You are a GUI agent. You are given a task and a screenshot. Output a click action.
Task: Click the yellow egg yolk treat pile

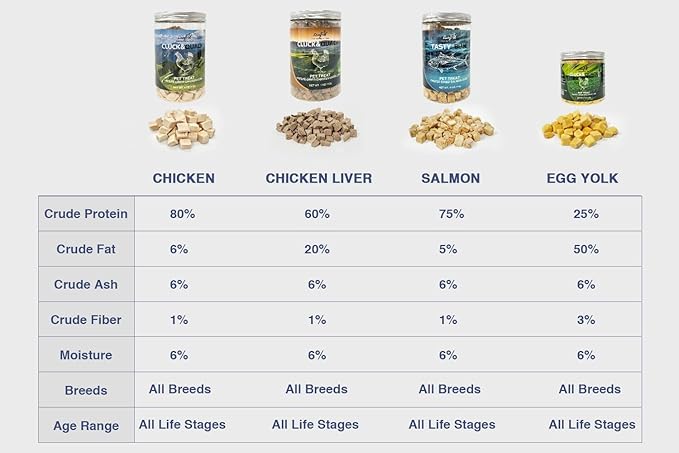pos(580,129)
